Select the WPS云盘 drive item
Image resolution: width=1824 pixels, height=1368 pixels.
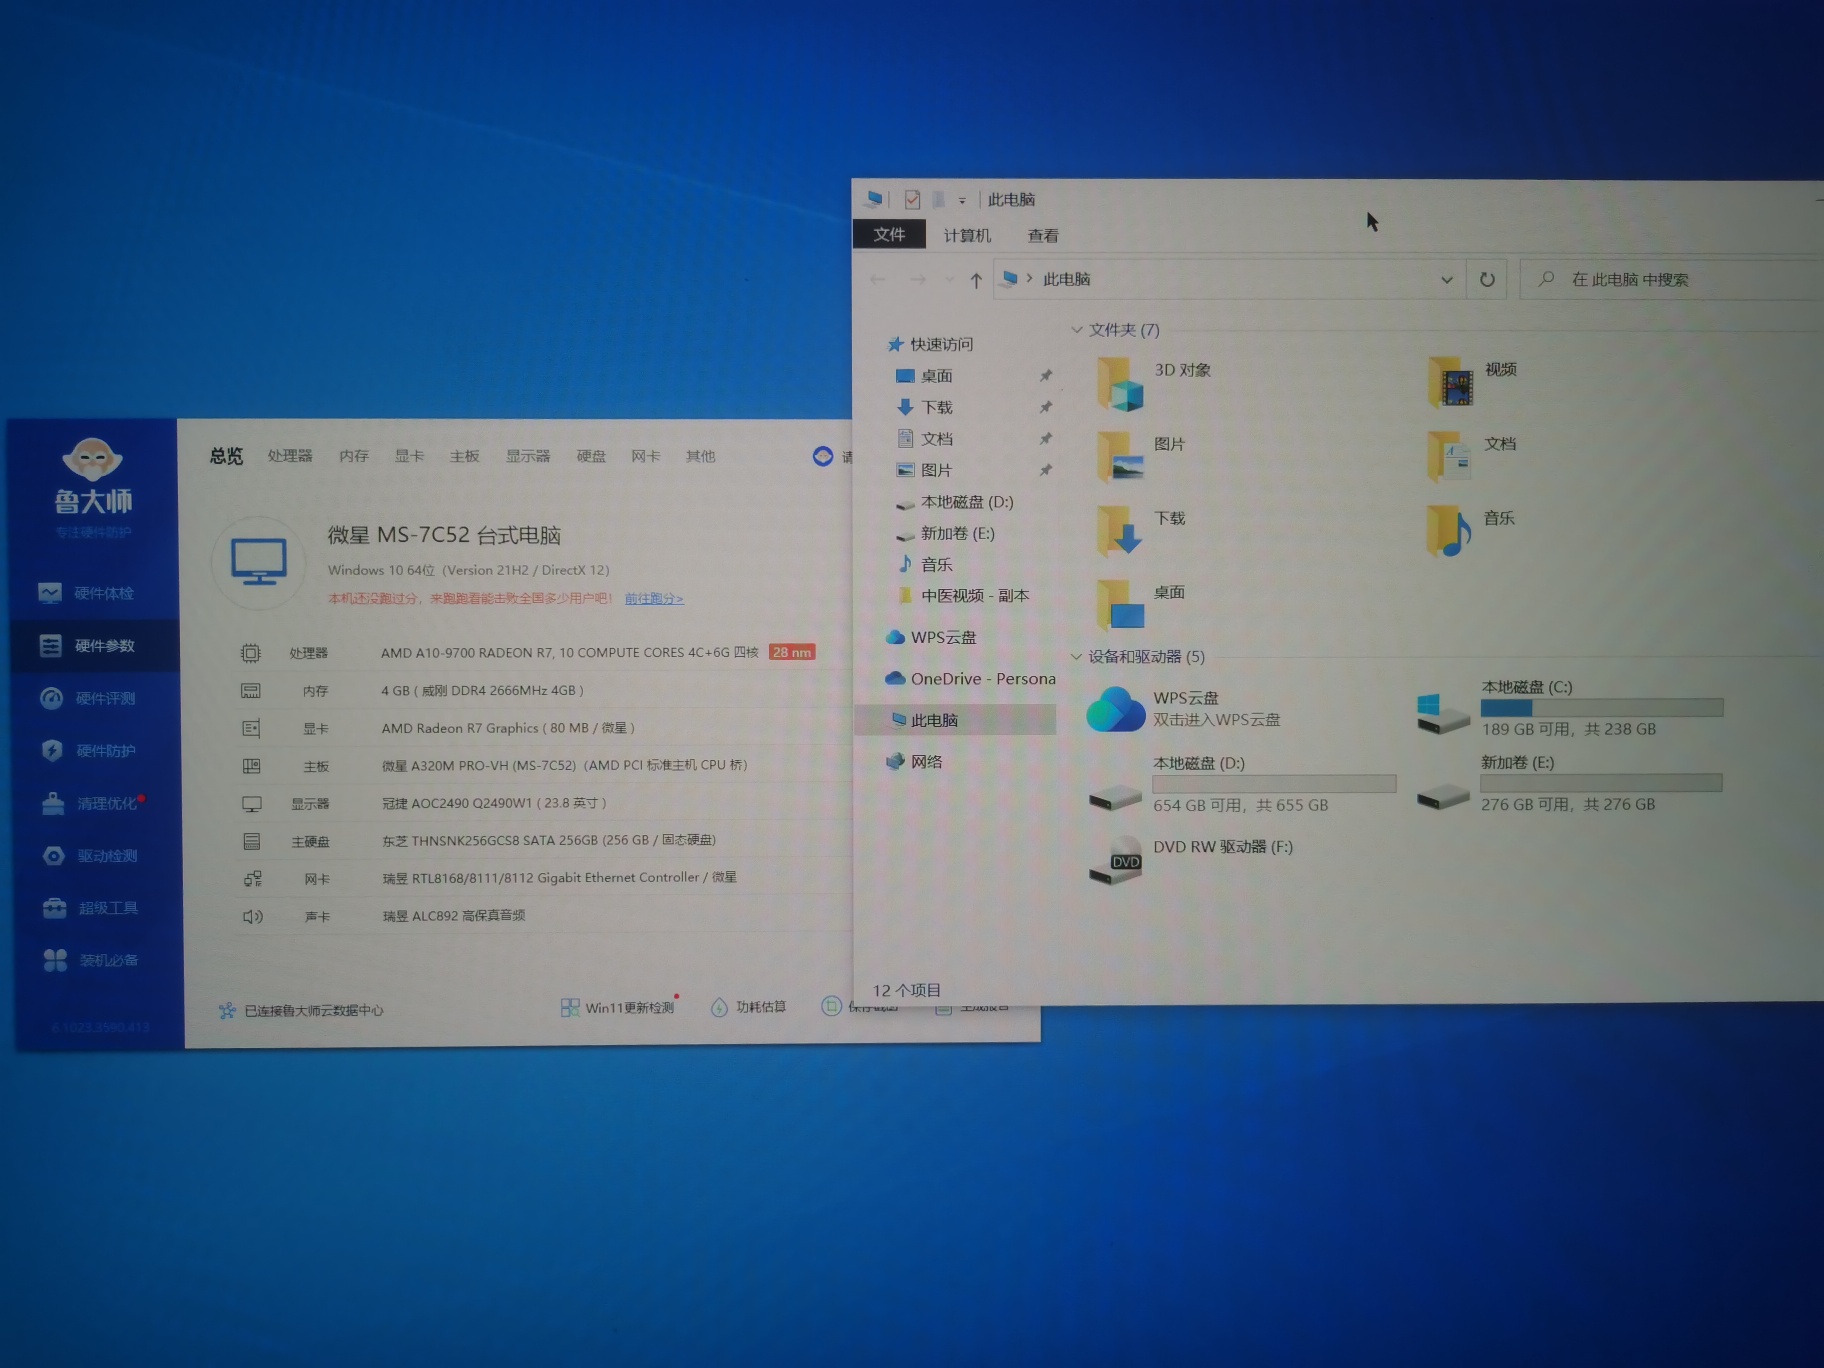1183,708
